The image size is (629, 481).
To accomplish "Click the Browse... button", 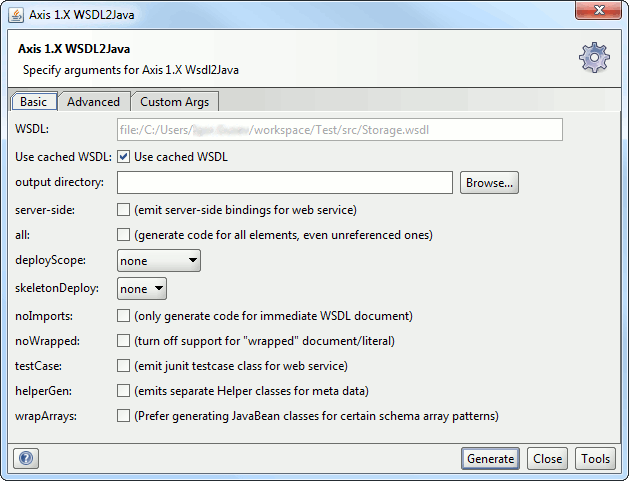I will click(x=489, y=183).
